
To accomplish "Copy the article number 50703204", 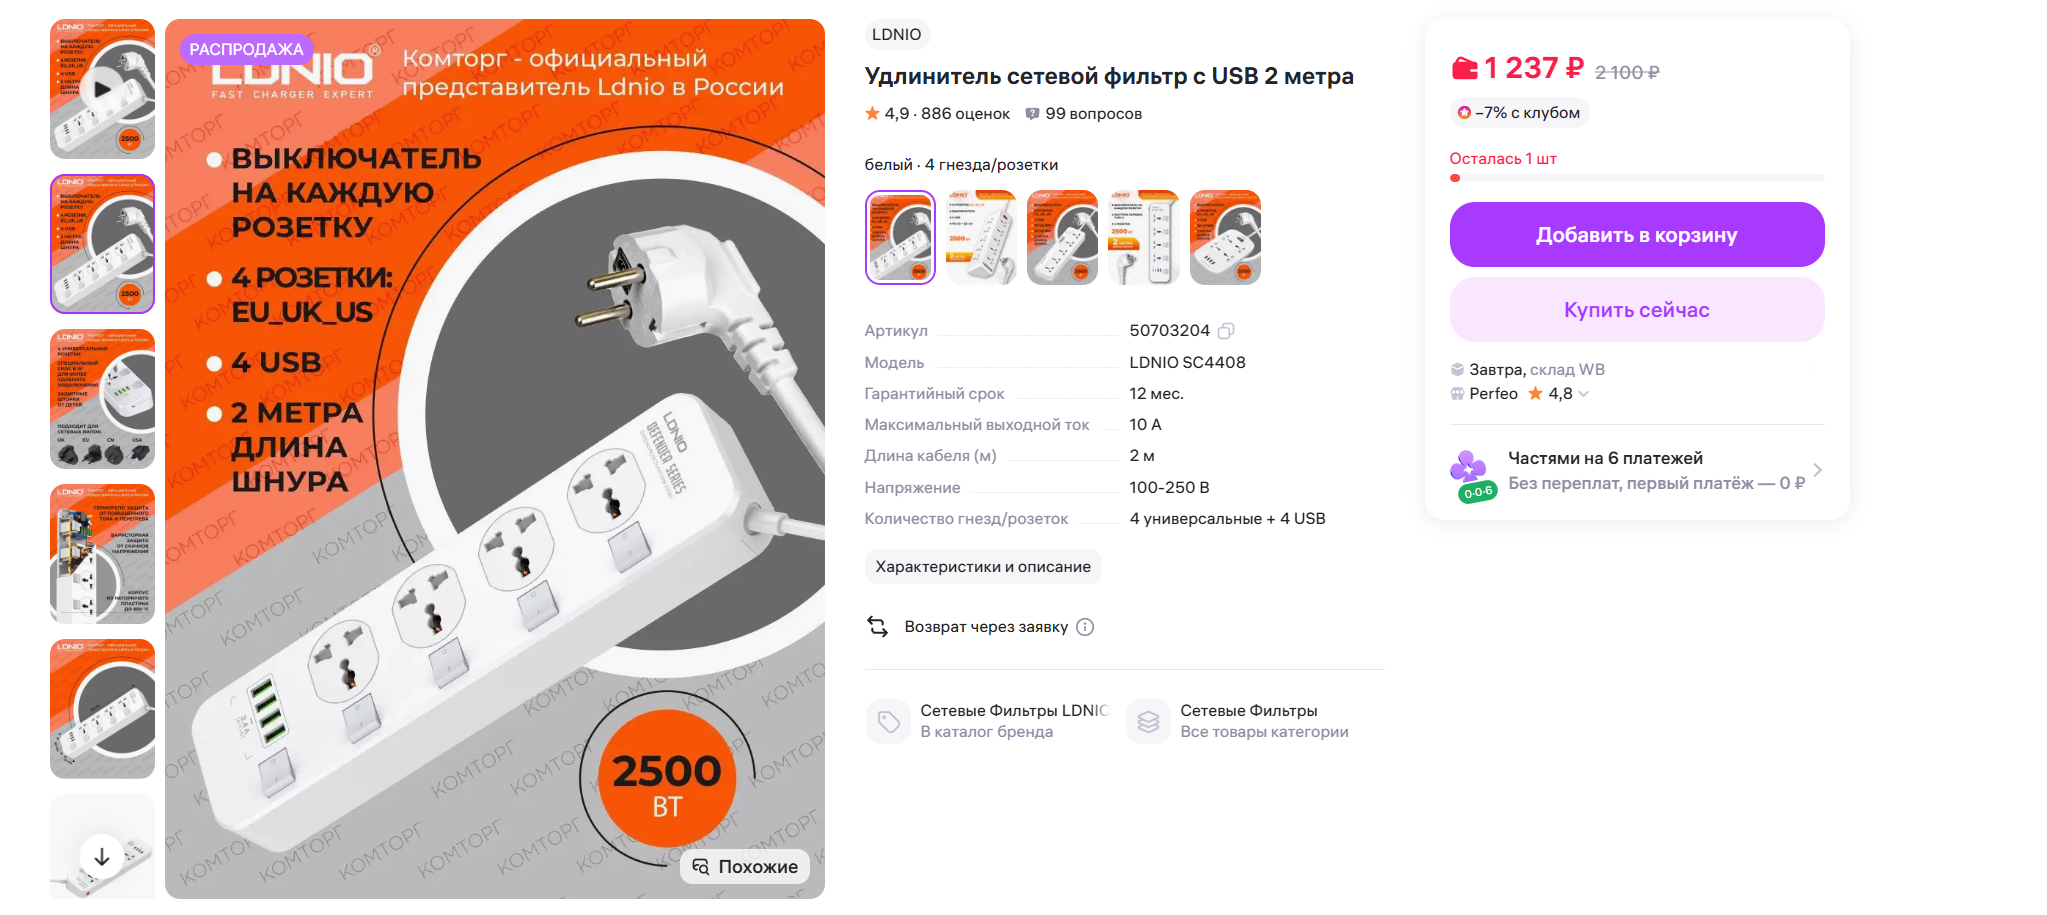I will pos(1226,331).
